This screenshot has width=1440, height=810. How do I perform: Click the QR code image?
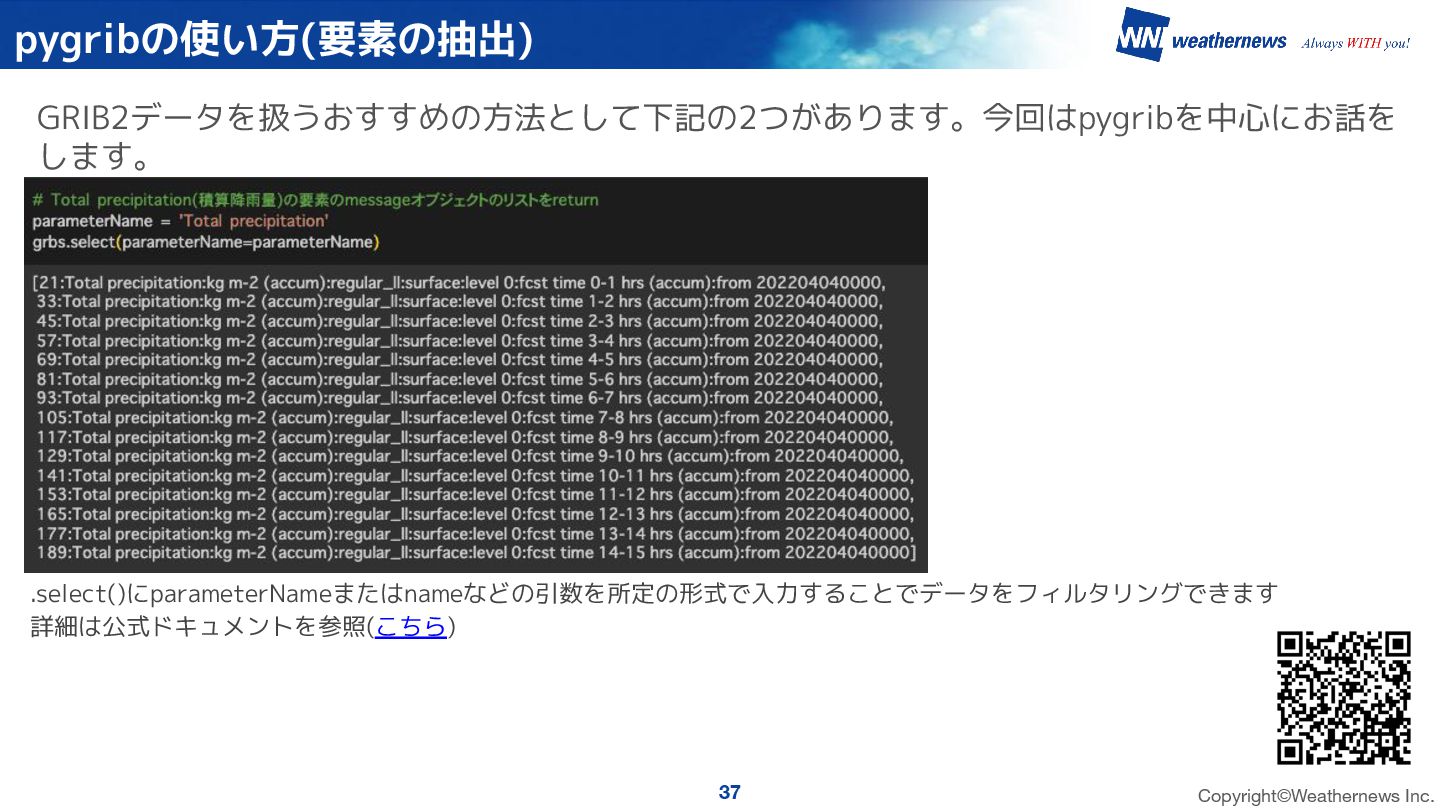[x=1343, y=697]
